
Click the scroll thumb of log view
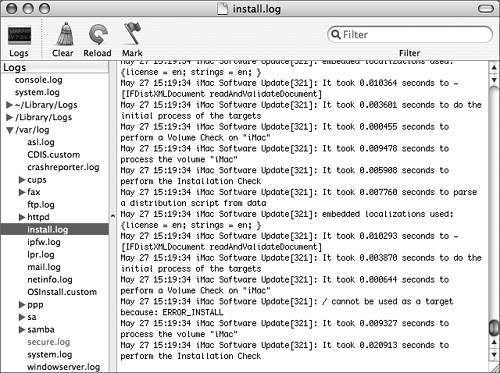click(x=494, y=328)
